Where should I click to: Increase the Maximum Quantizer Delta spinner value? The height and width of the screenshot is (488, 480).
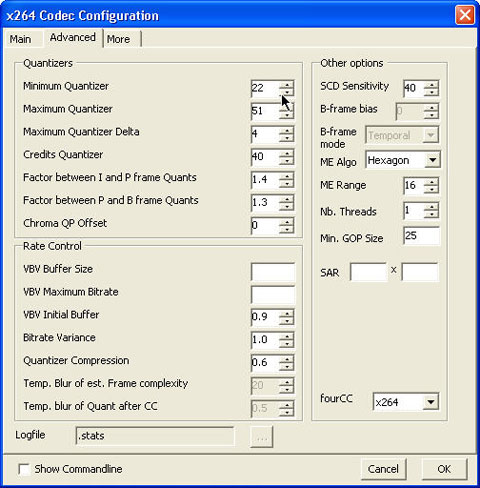pos(286,130)
